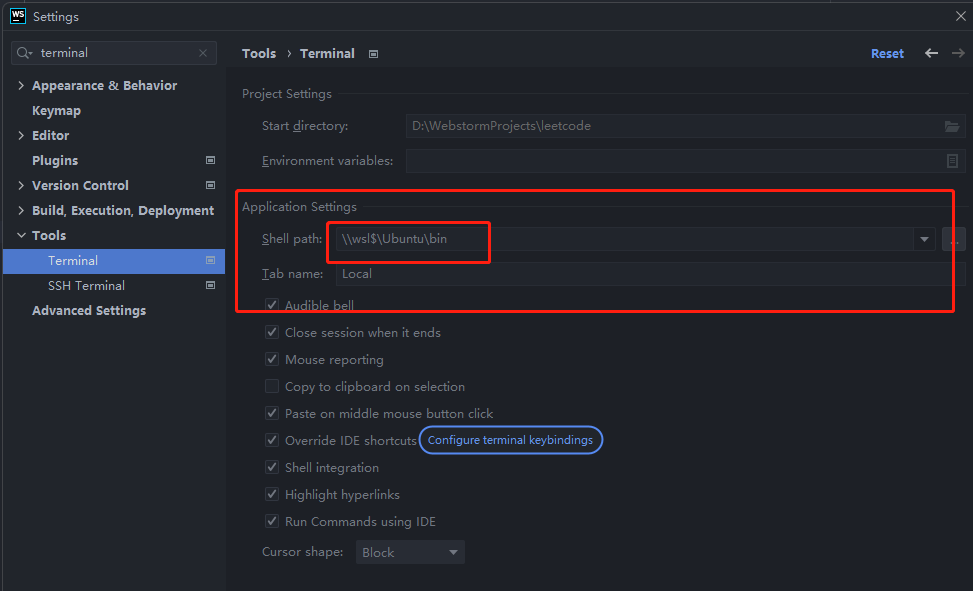Collapse the Tools section
The image size is (973, 591).
tap(21, 235)
